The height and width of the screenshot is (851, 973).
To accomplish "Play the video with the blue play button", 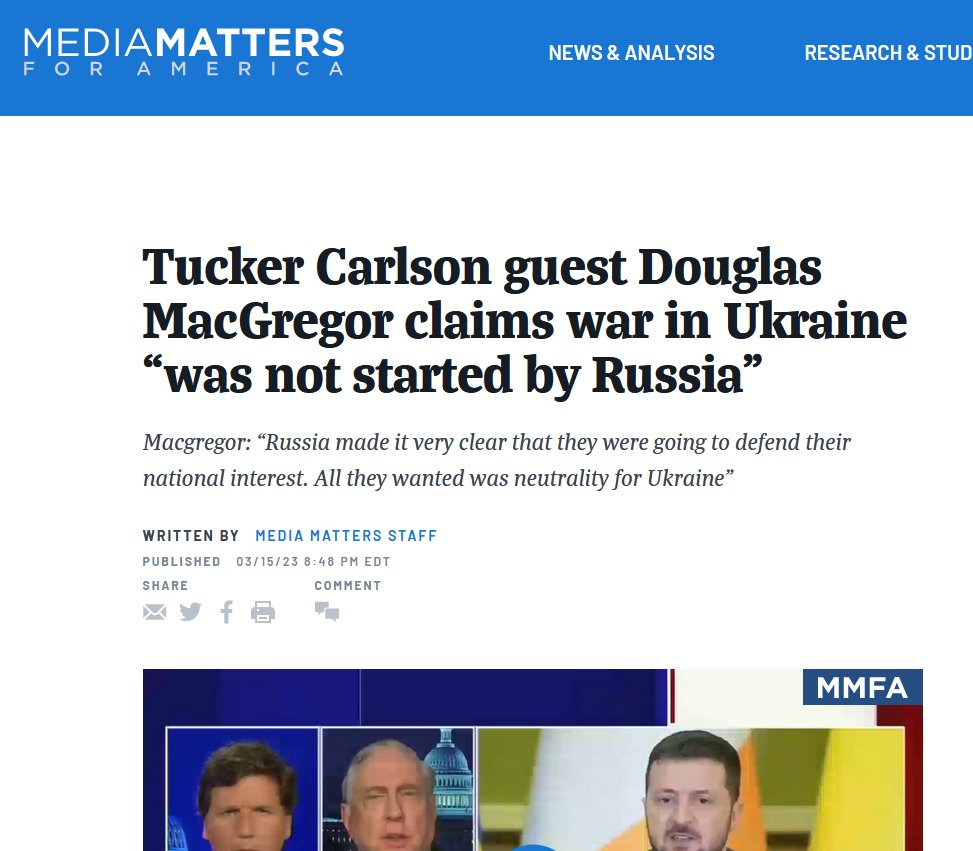I will click(534, 847).
